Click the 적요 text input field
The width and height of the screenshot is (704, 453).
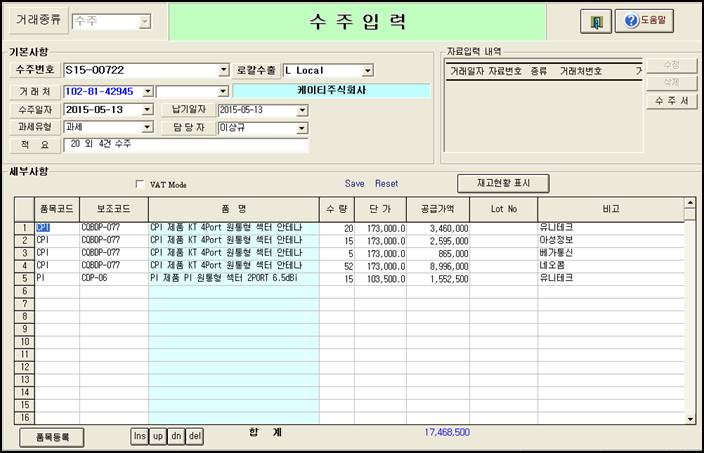point(186,145)
